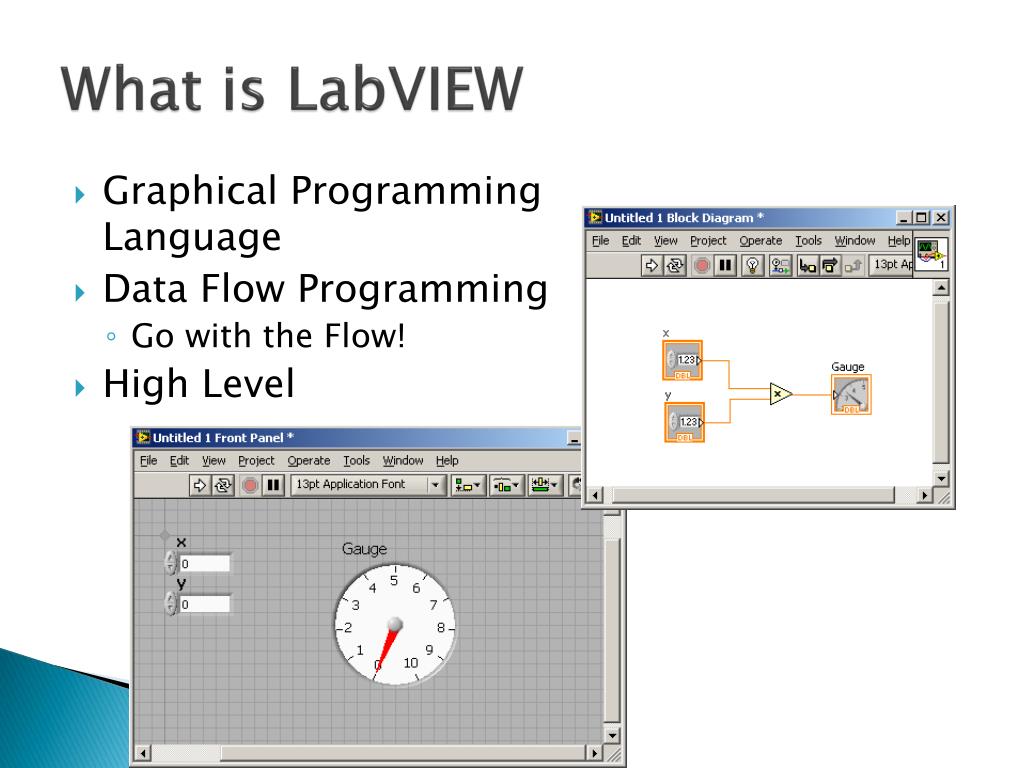Click Abort Execution in Block Diagram toolbar
The image size is (1024, 768).
tap(702, 264)
